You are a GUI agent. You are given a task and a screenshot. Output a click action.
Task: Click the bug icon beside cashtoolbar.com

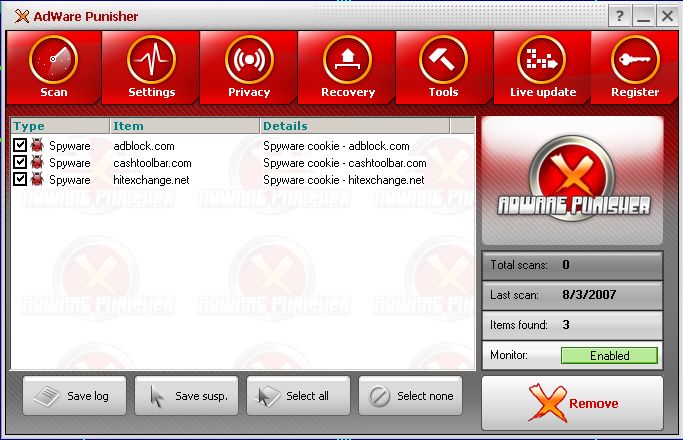coord(37,162)
